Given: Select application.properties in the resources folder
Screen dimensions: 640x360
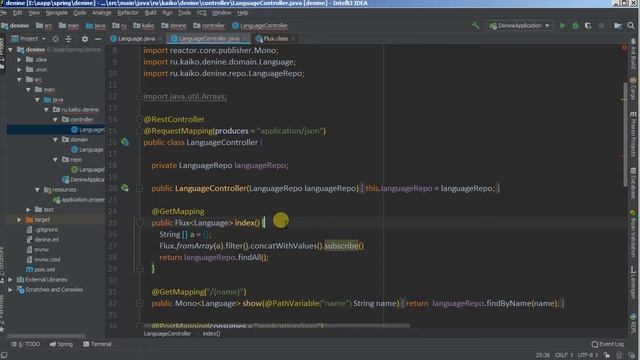Looking at the screenshot, I should coord(79,200).
